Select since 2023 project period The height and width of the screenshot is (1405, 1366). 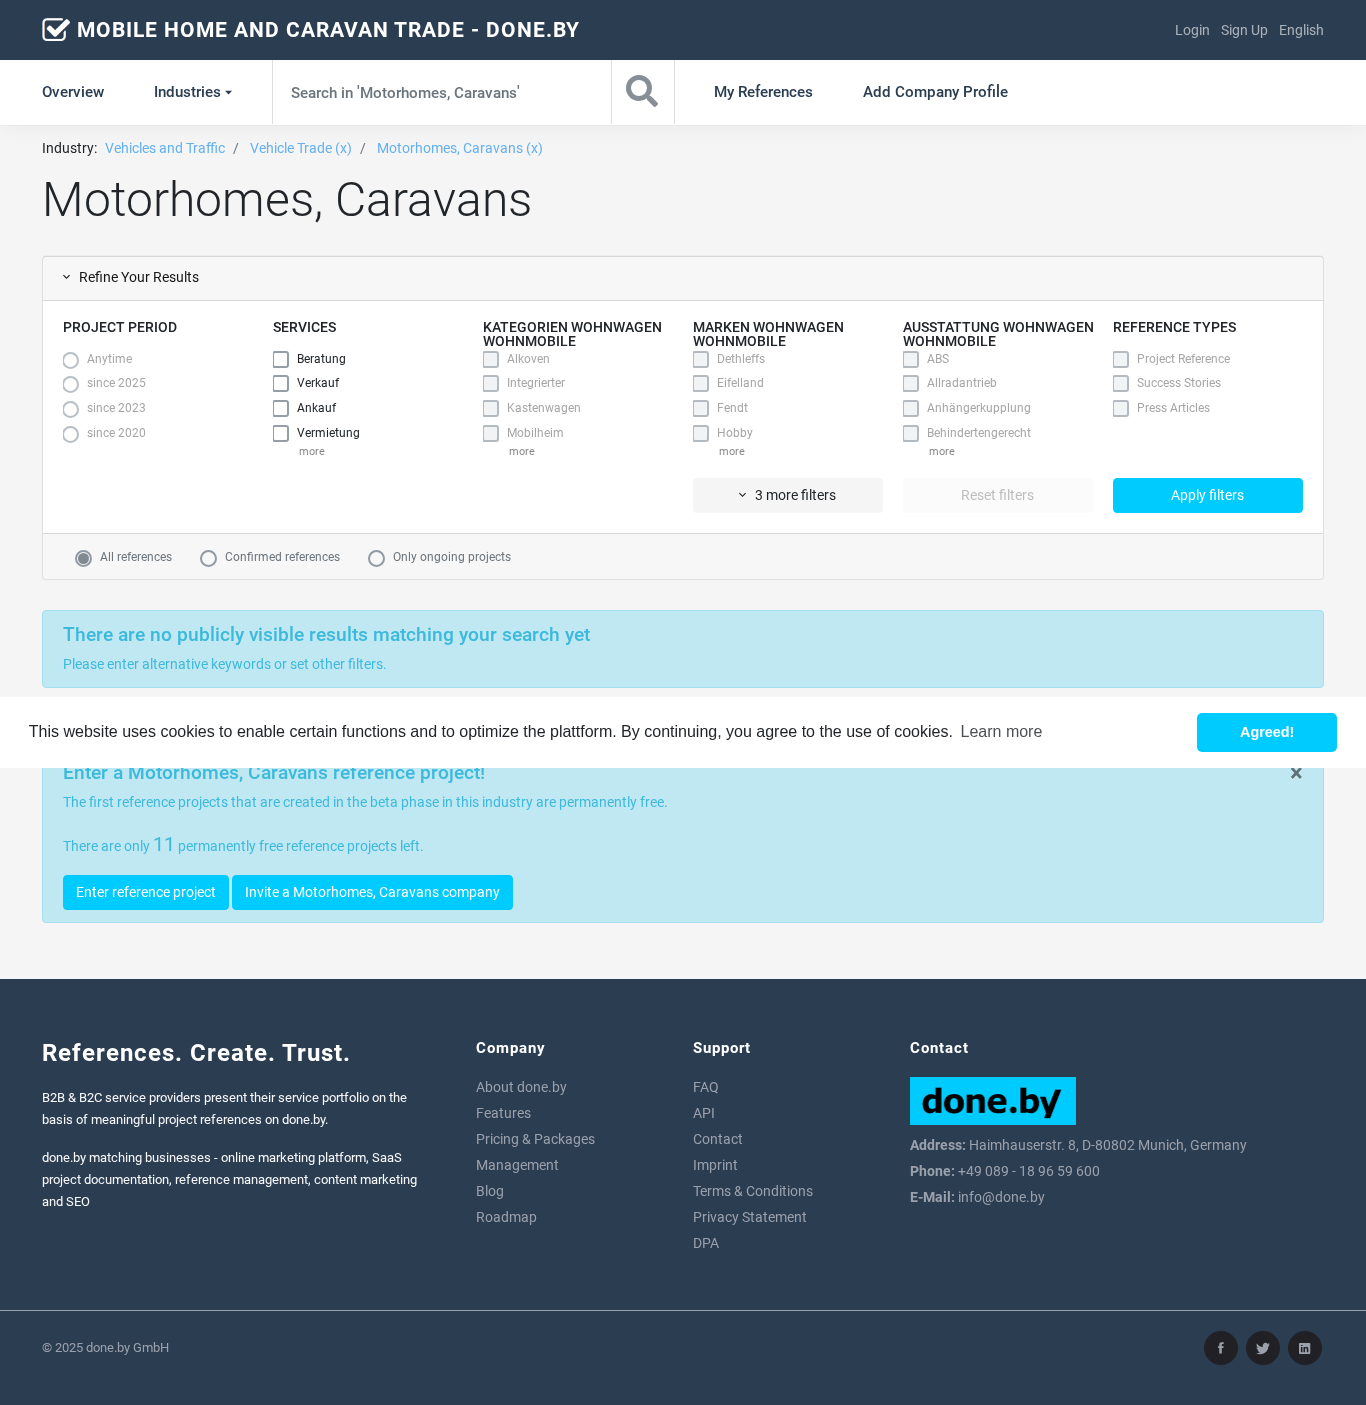click(71, 409)
